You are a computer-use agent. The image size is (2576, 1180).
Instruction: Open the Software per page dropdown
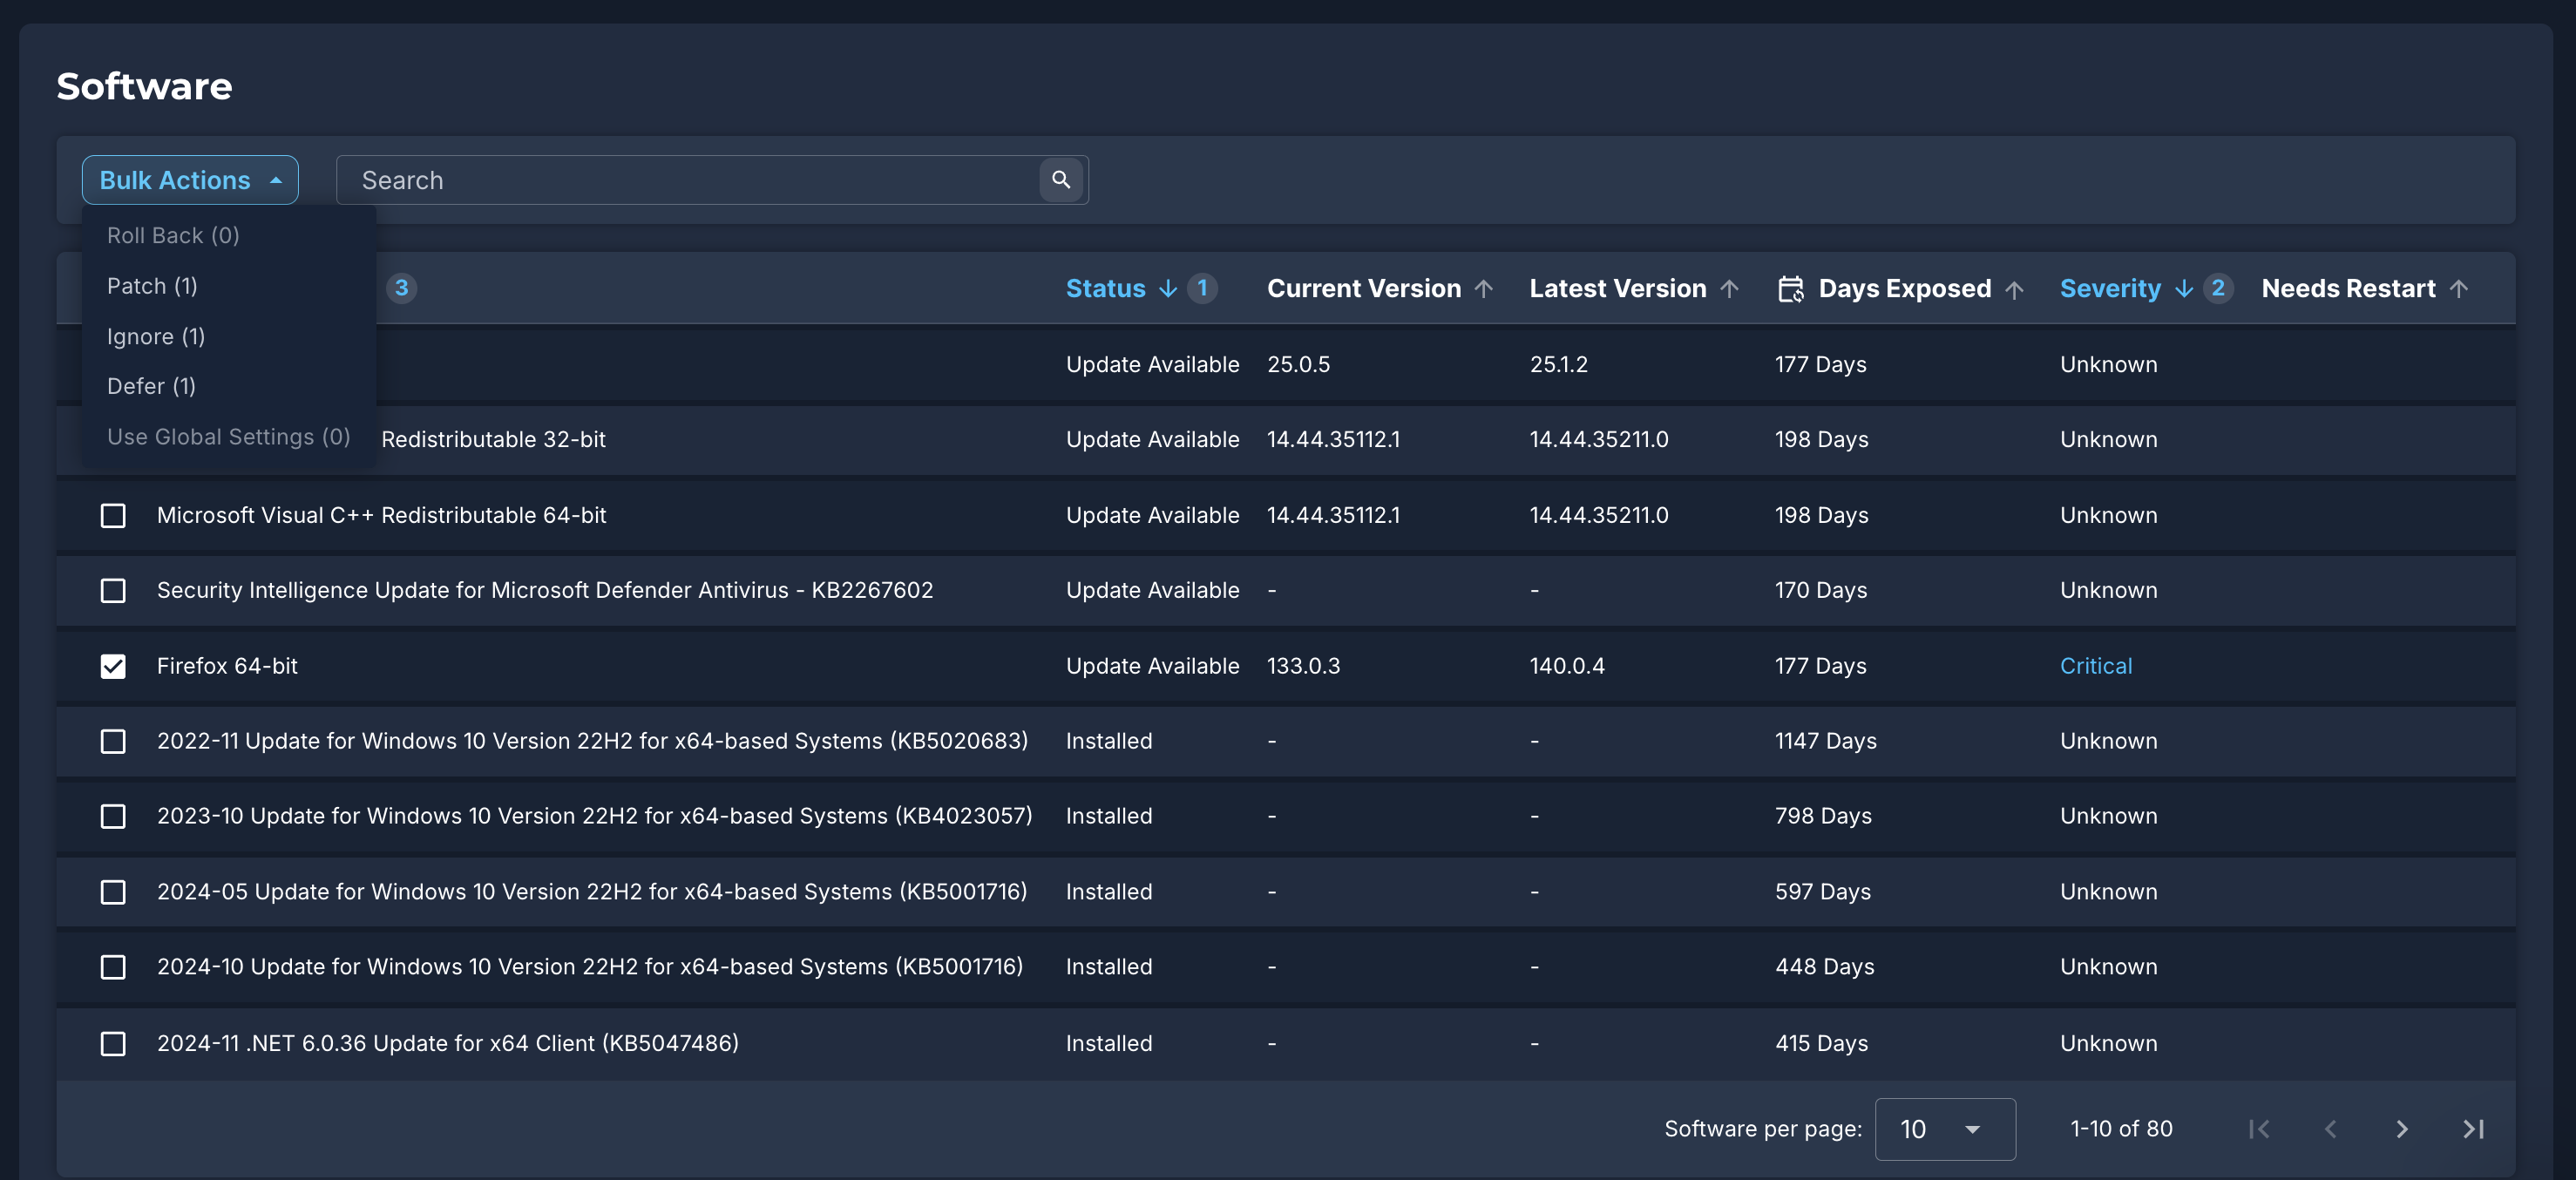1944,1129
